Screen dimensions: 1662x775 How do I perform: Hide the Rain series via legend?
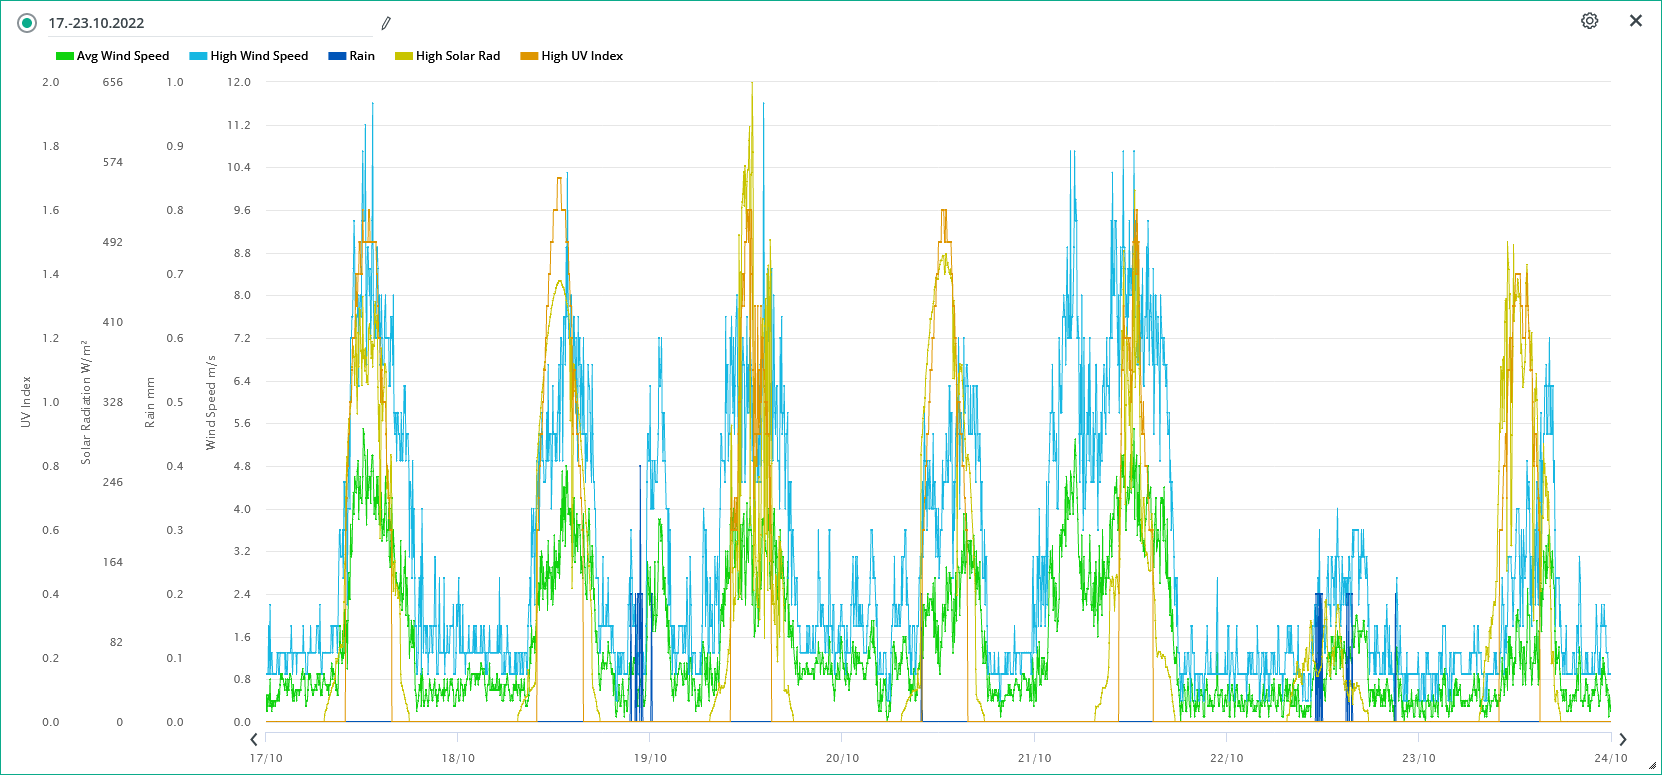coord(361,56)
